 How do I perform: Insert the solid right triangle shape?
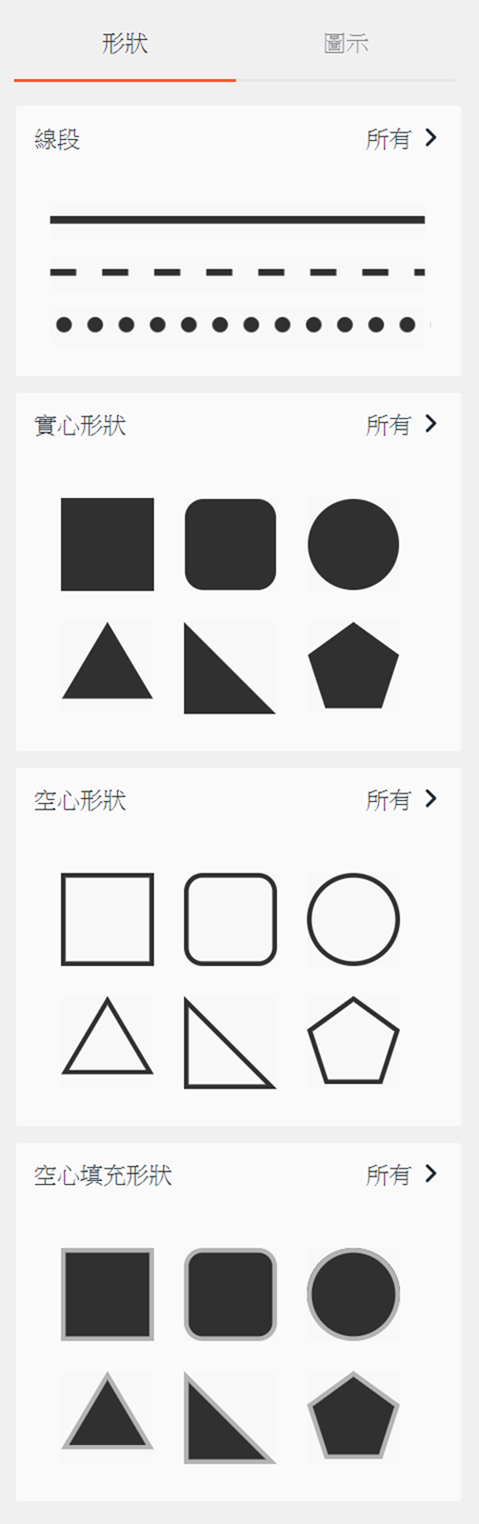[x=230, y=667]
